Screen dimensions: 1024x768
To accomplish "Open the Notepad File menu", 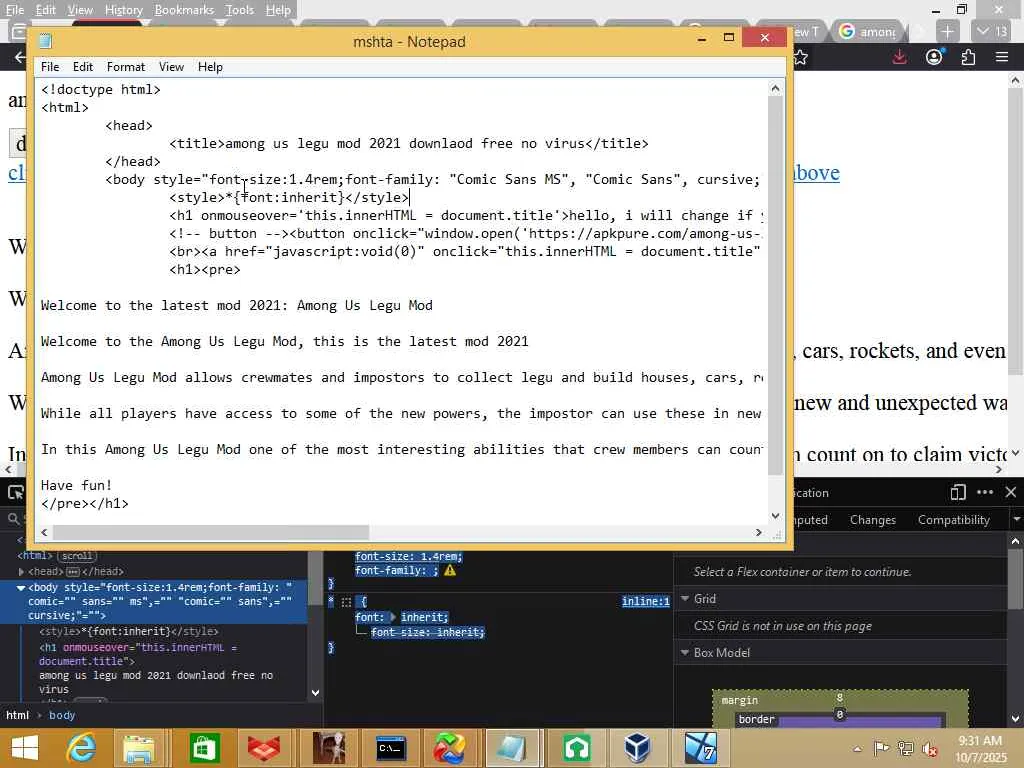I will (50, 67).
